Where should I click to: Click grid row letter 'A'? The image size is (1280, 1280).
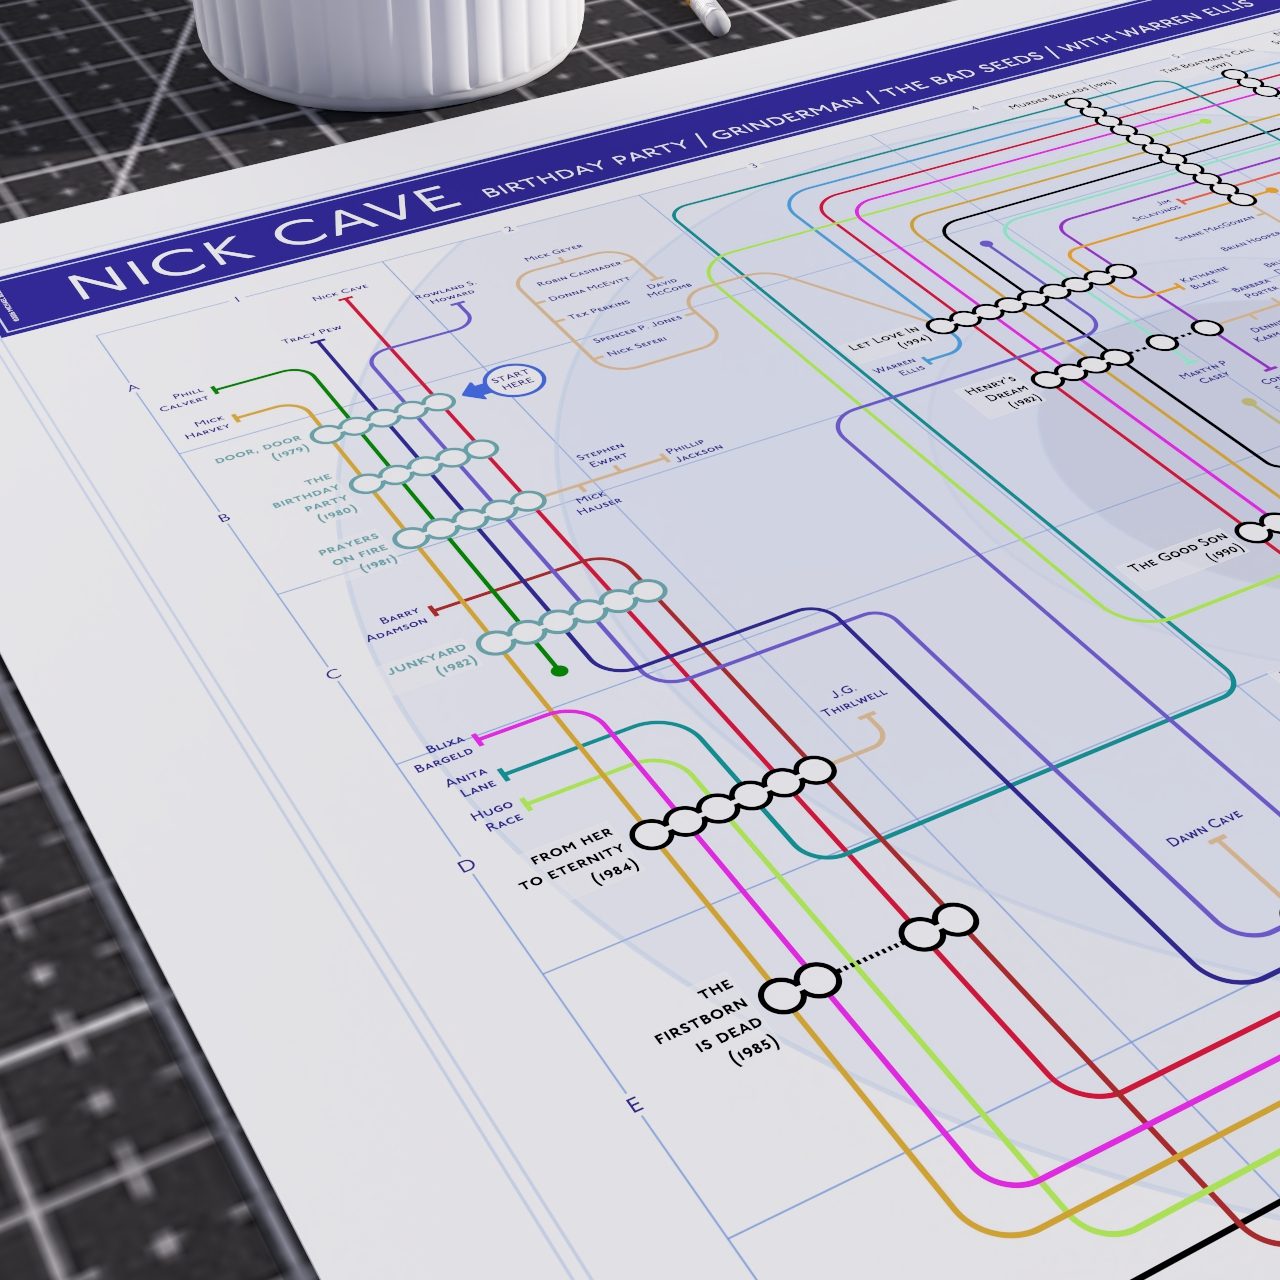click(133, 388)
